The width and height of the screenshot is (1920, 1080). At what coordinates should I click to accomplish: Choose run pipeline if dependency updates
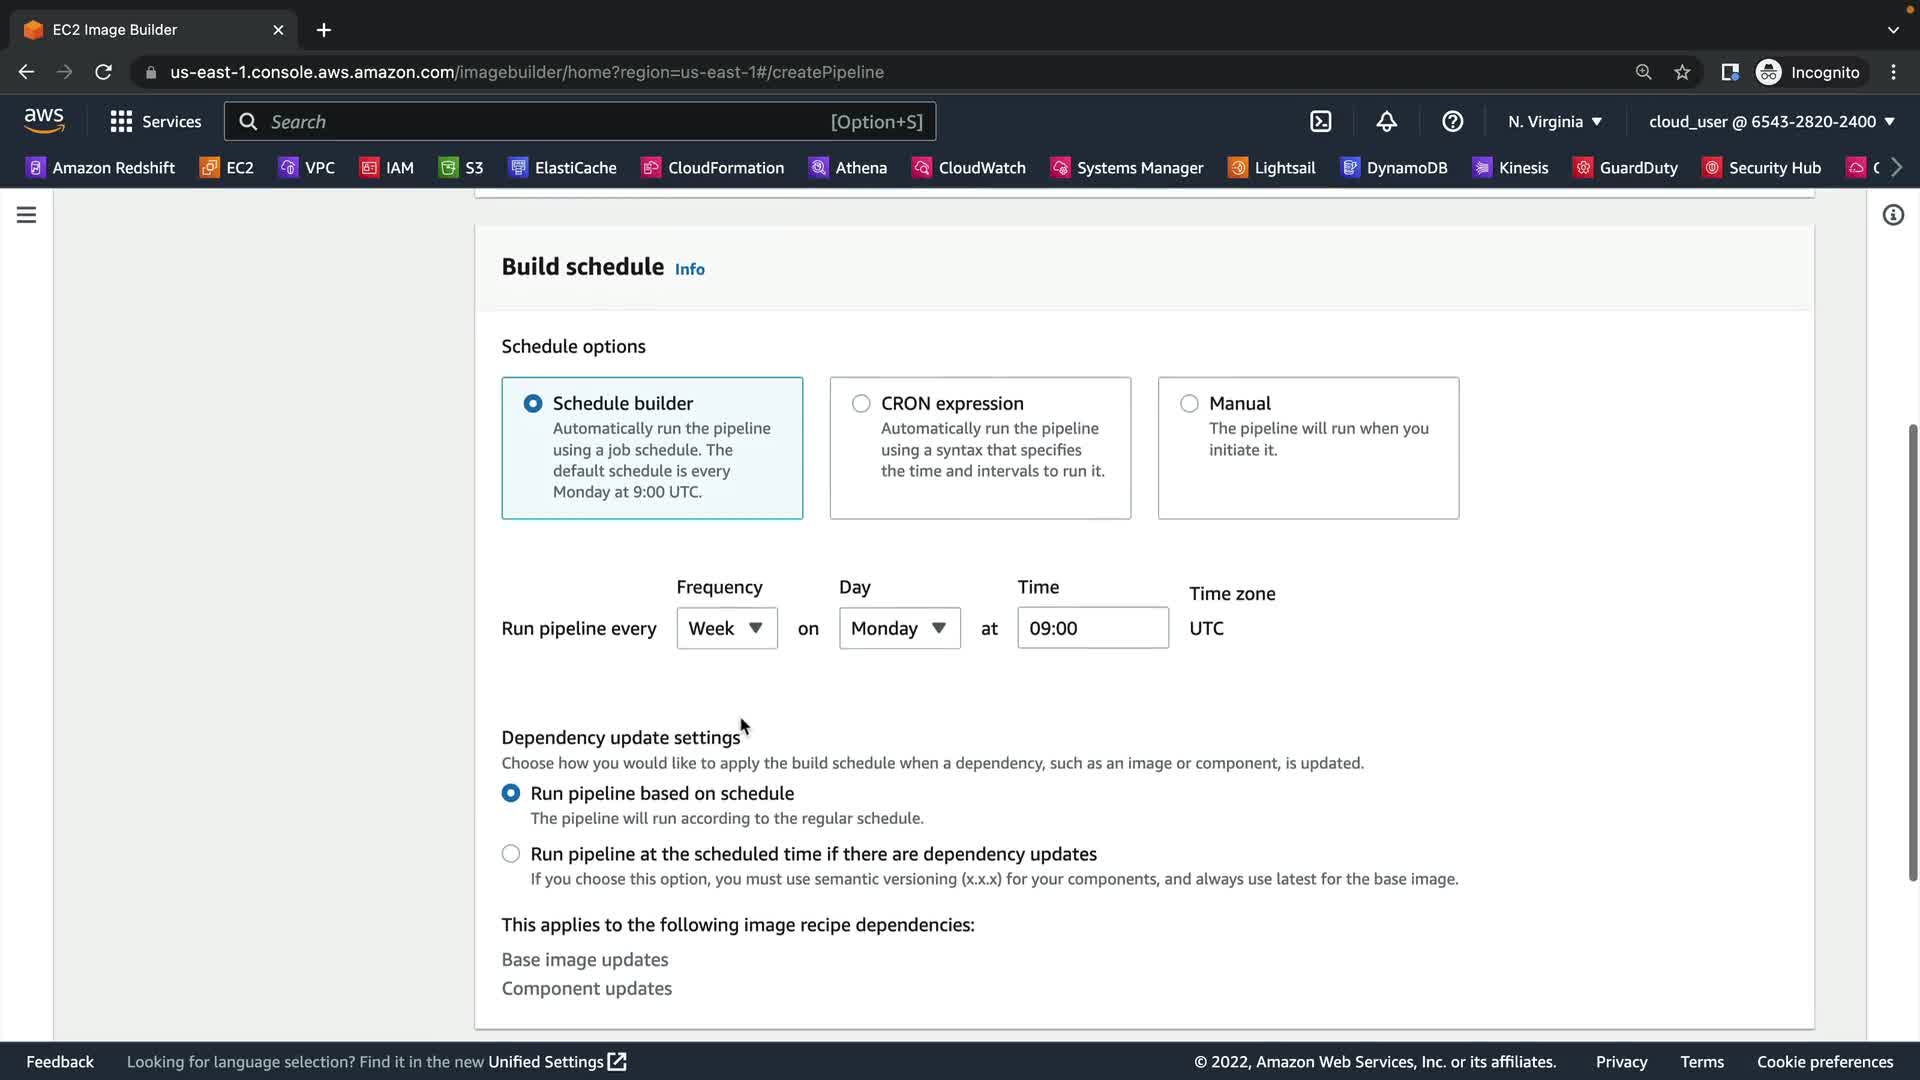point(511,854)
